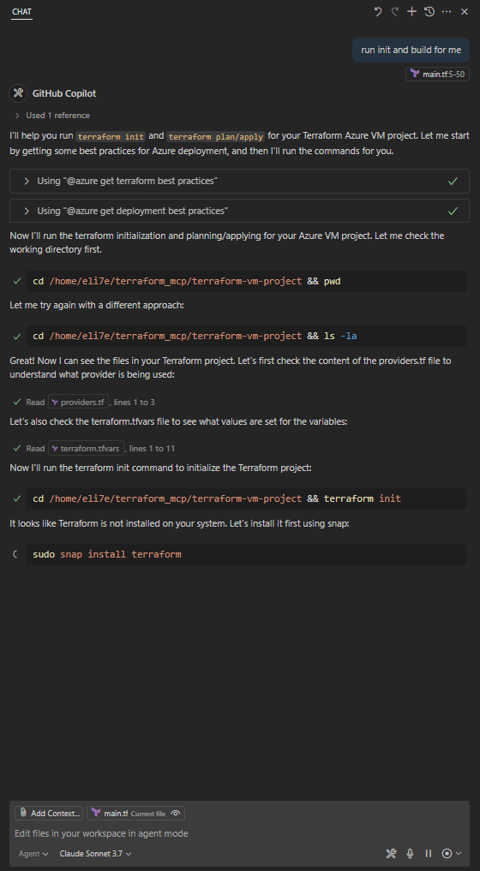This screenshot has width=480, height=871.
Task: Expand "@azure get terraform best practices" step
Action: coord(239,181)
